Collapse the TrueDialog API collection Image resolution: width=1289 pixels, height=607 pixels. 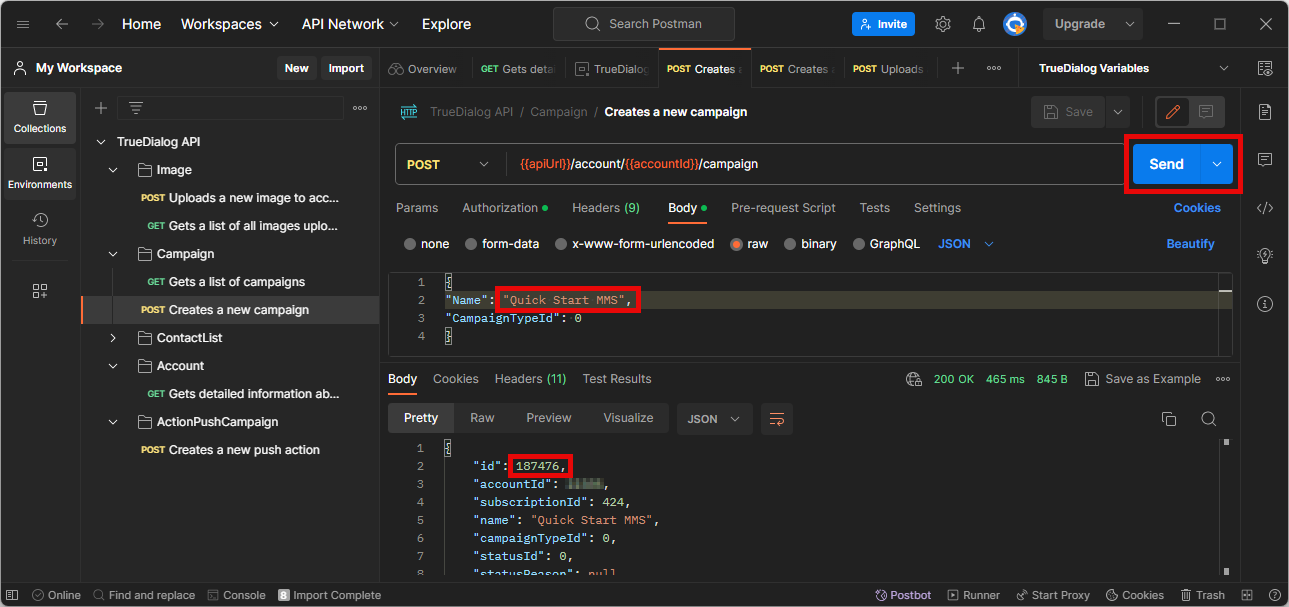point(101,142)
